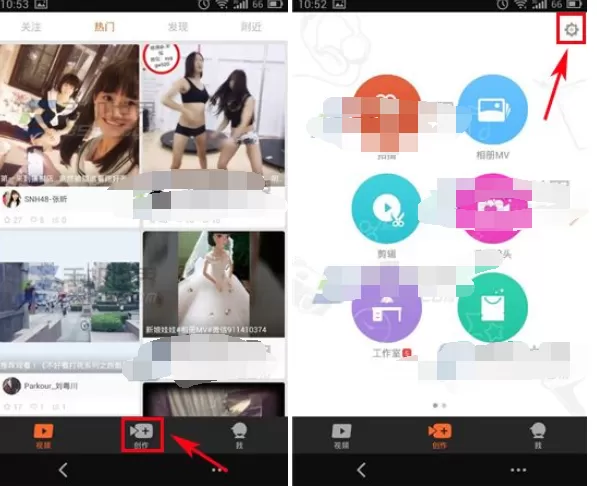Screen dimensions: 597x486
Task: Tap the alarm clock icon in left status bar
Action: coord(204,4)
